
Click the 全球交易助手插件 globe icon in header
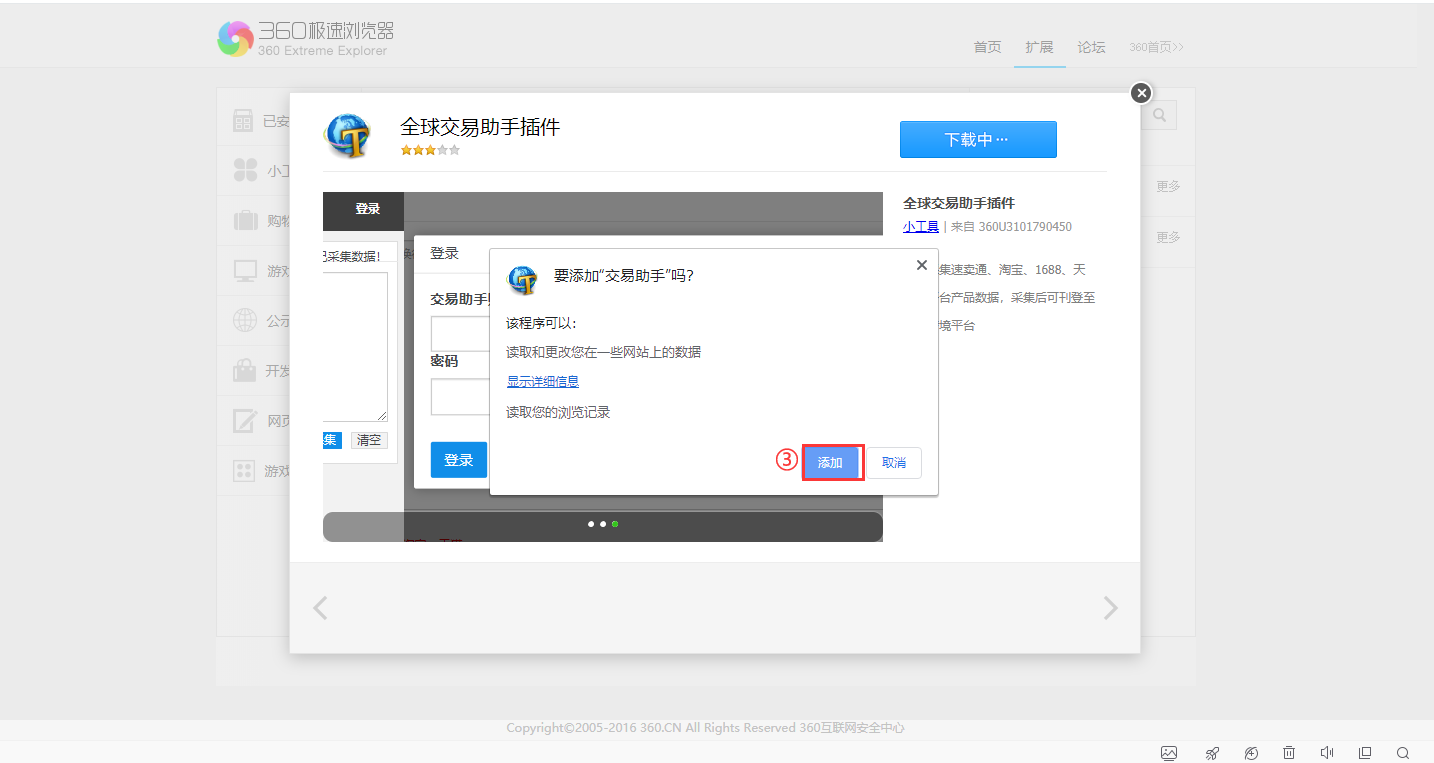click(348, 136)
